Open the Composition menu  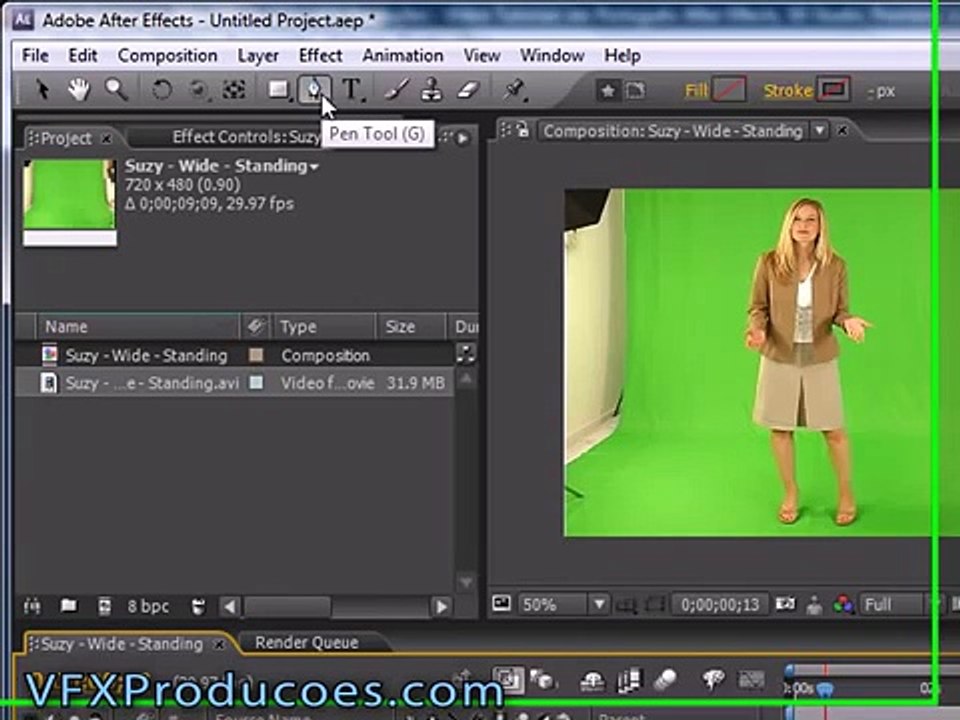[167, 56]
